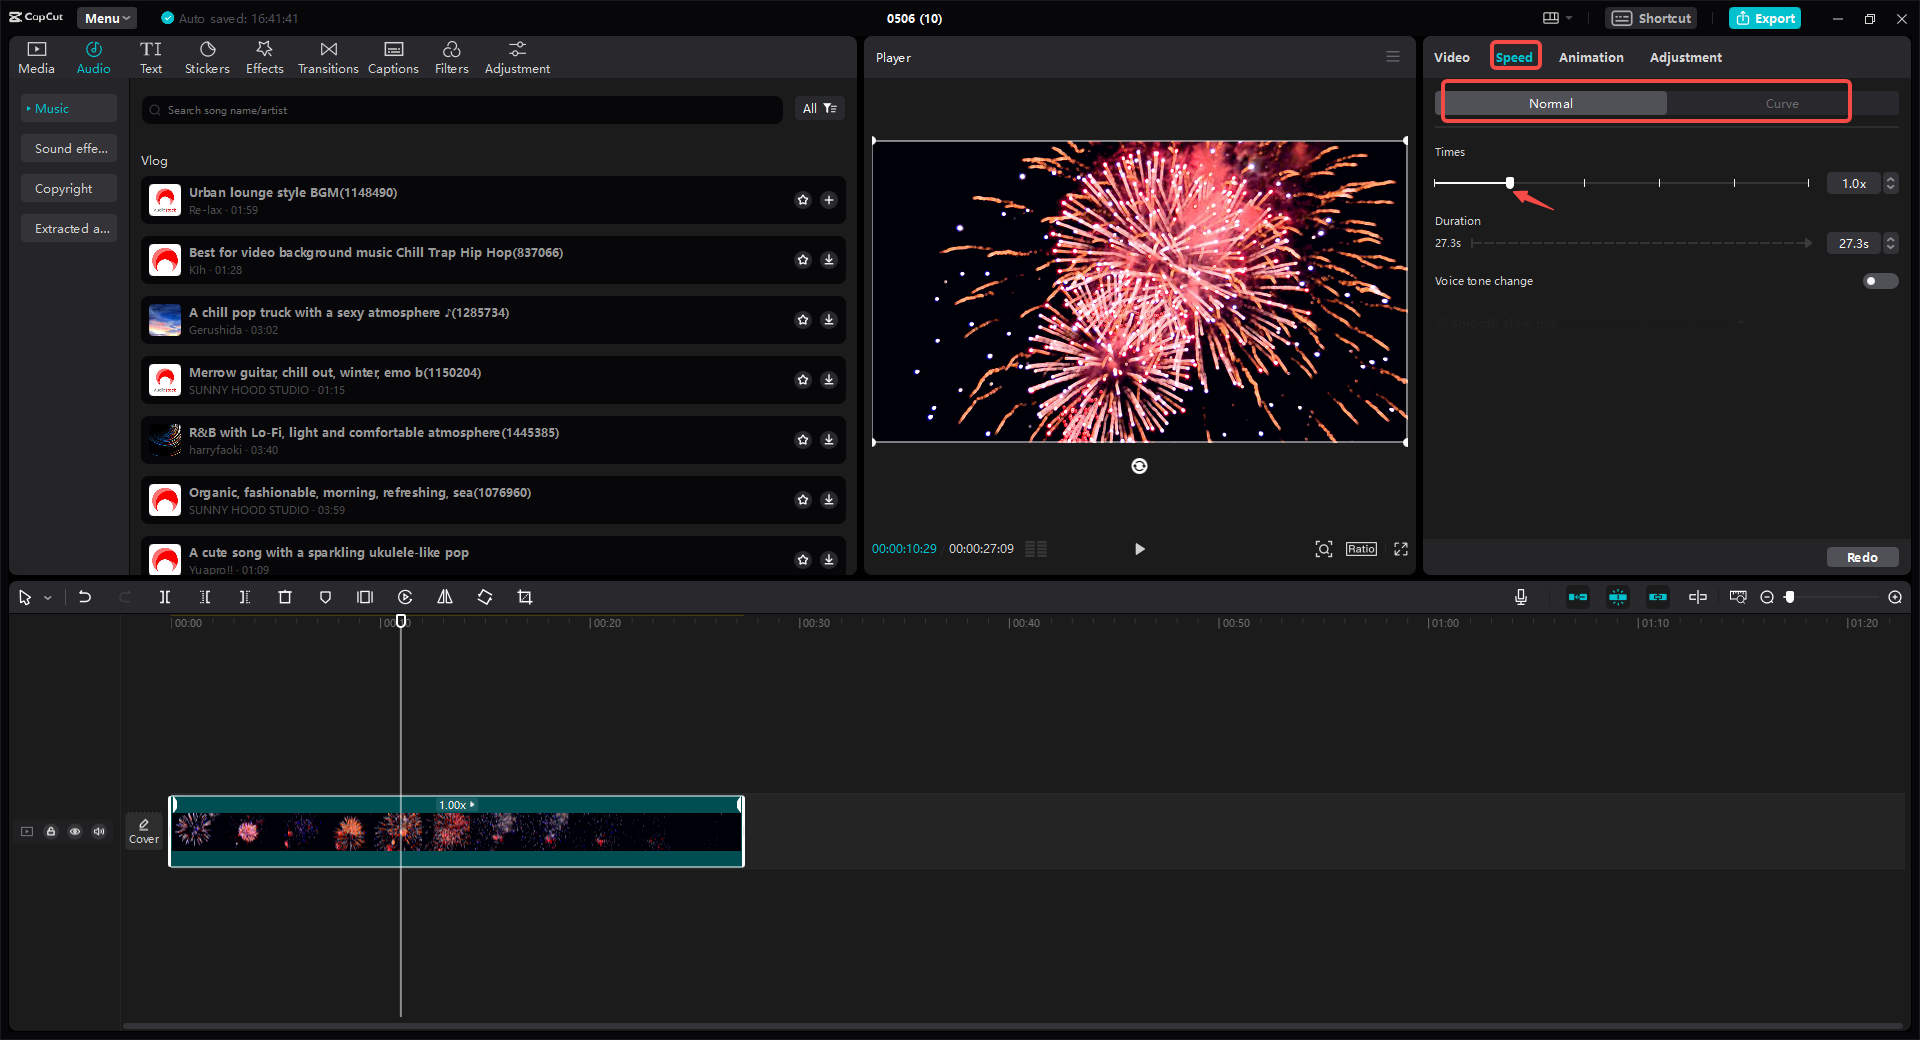
Task: Click the Delete clip trash icon
Action: tap(285, 597)
